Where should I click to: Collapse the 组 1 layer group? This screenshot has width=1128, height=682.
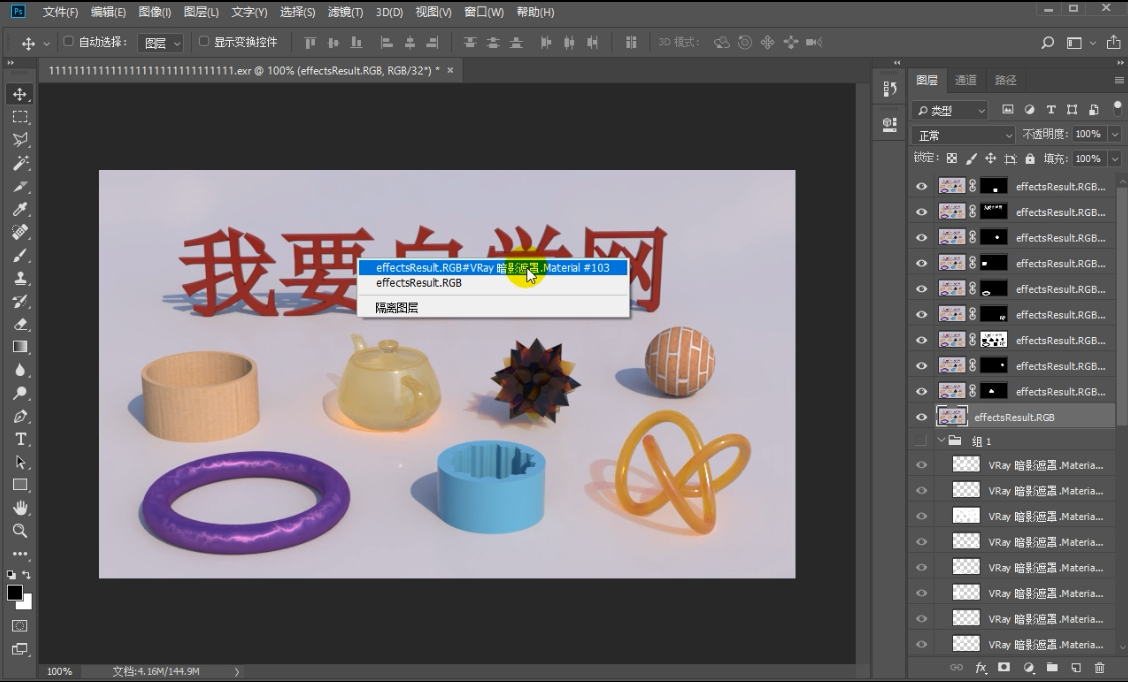pos(941,441)
